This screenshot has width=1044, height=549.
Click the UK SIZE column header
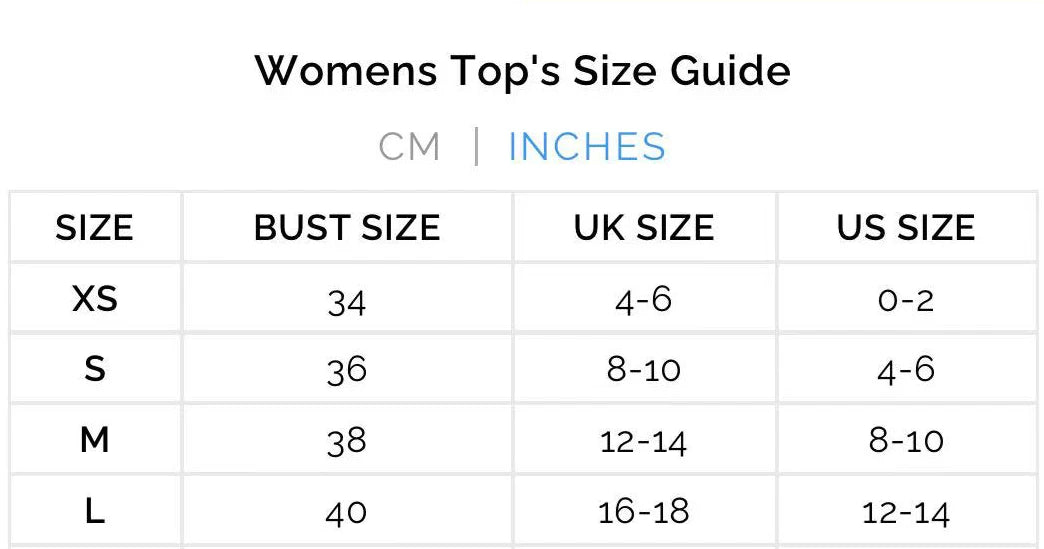tap(644, 228)
